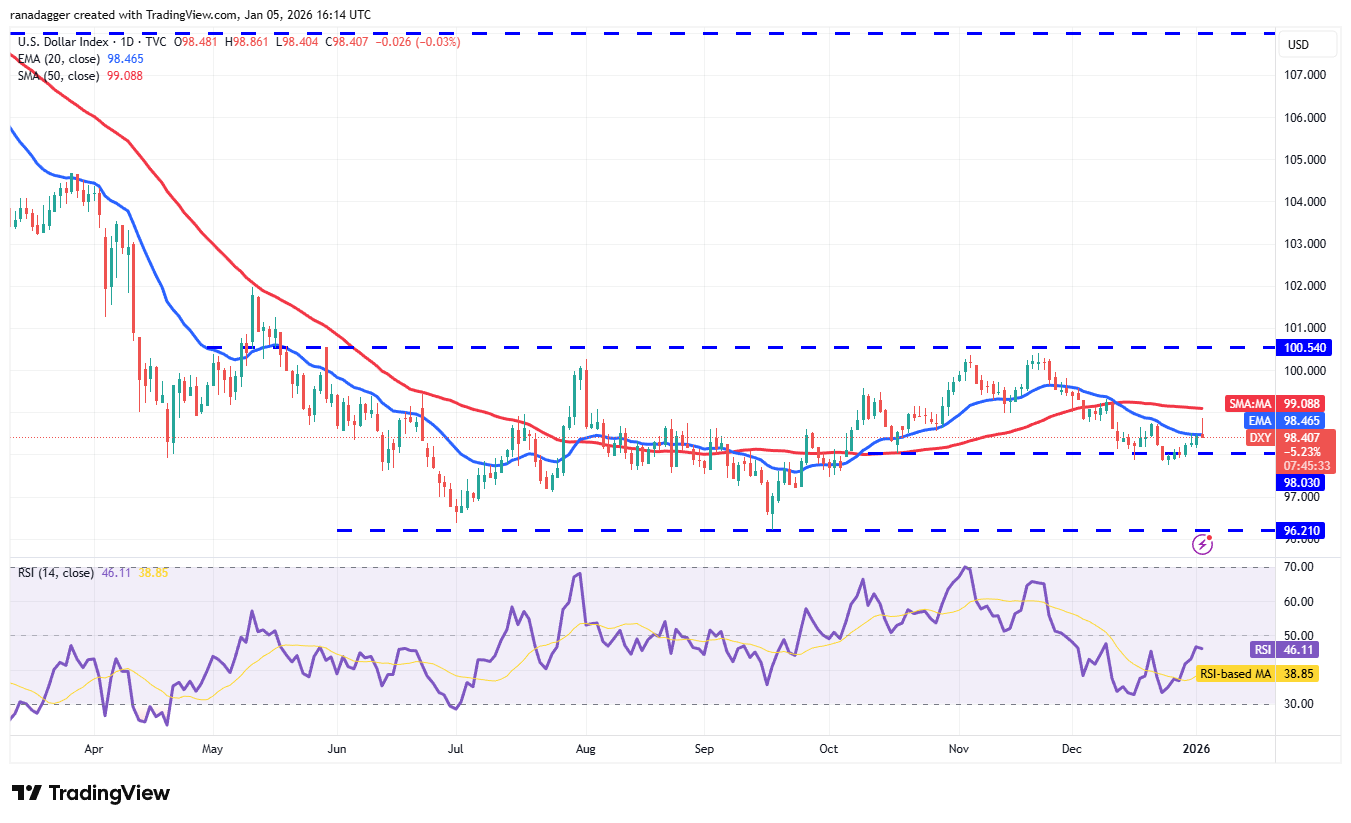Click the lightning quick-trade icon on the chart

(x=1202, y=543)
